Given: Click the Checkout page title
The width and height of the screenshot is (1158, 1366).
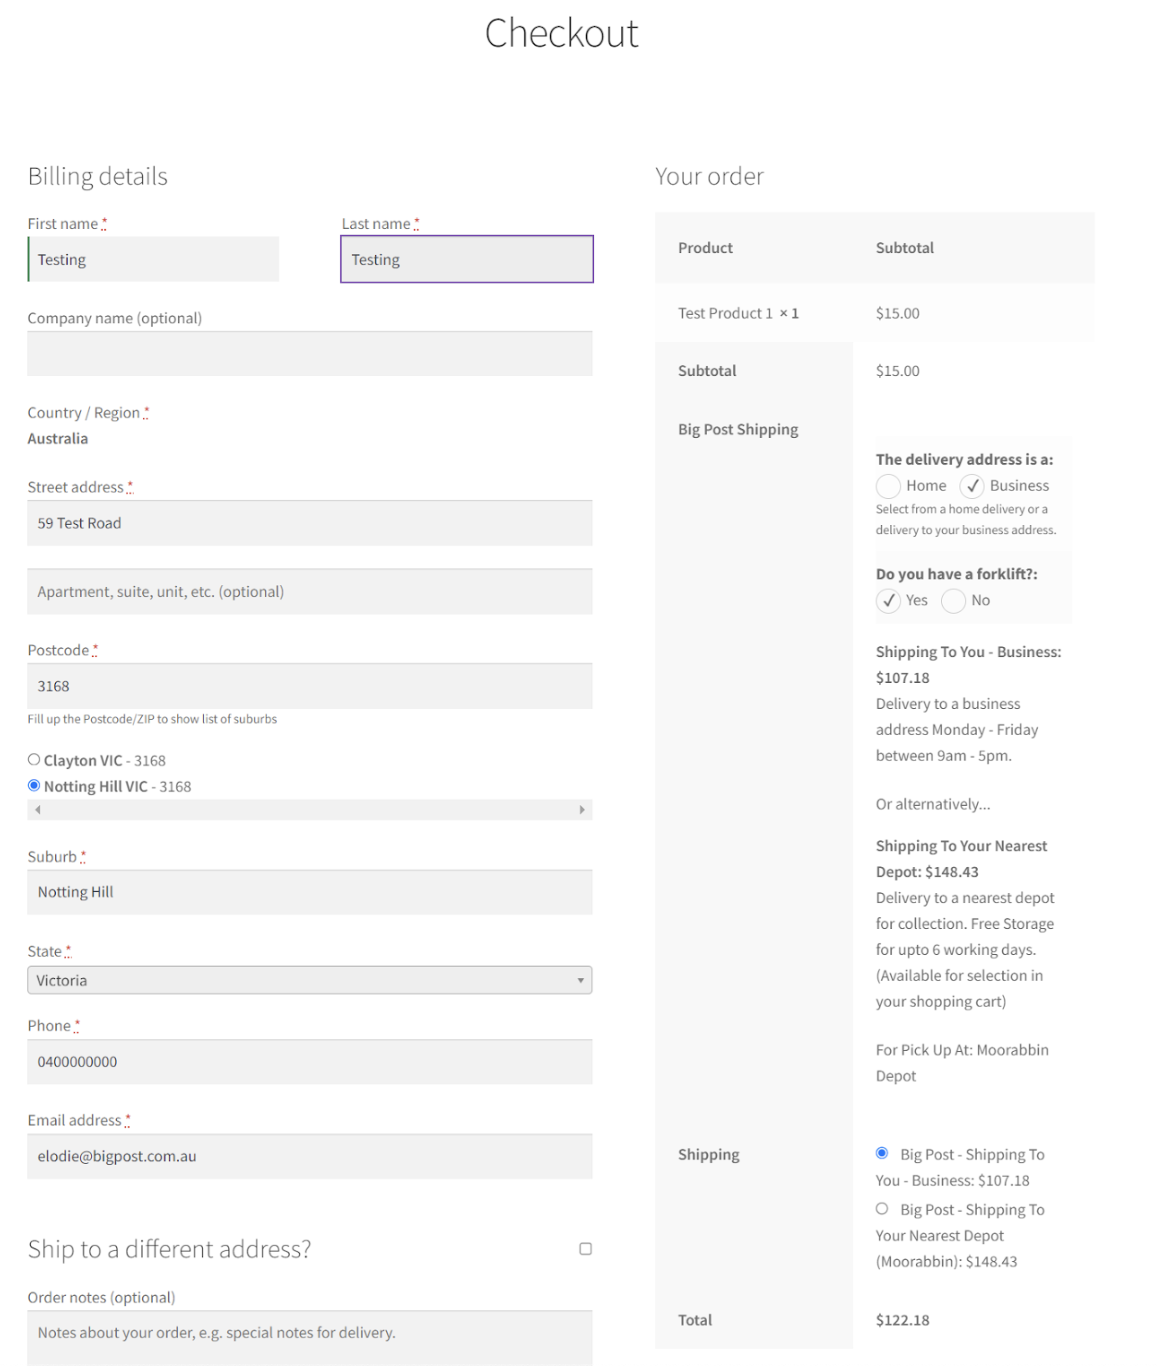Looking at the screenshot, I should click(x=562, y=33).
